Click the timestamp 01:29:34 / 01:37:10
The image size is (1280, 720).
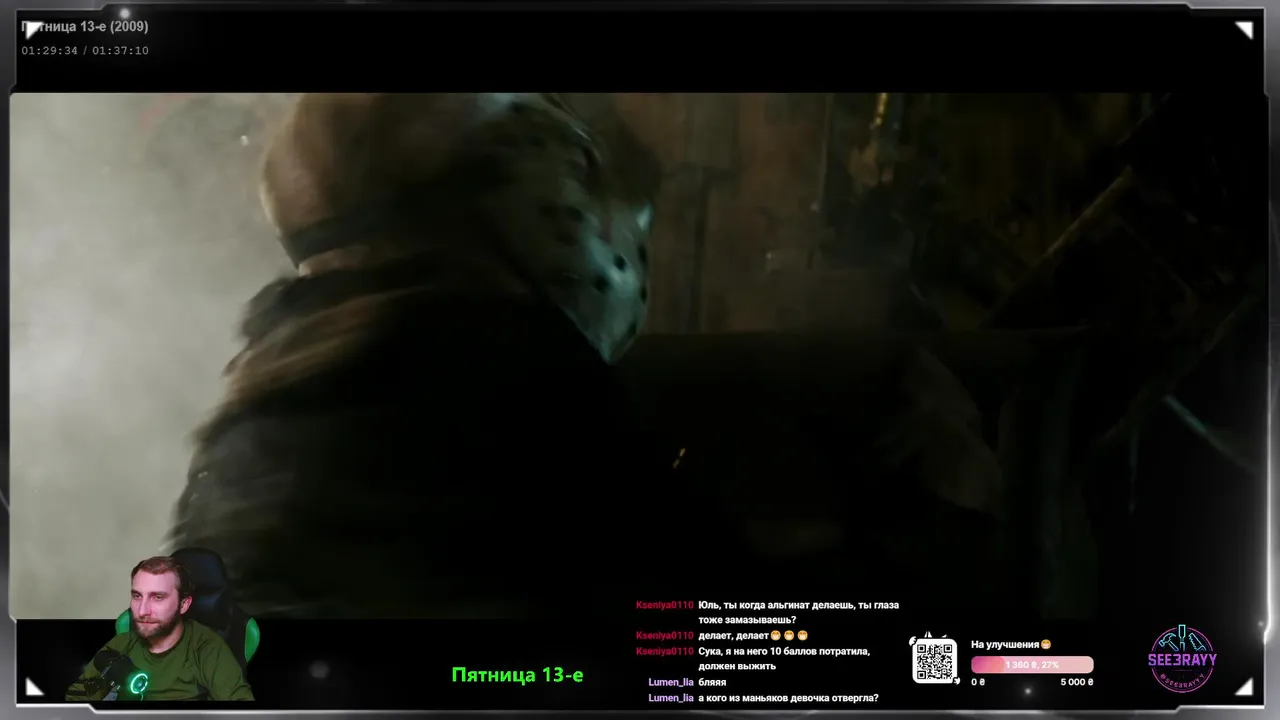pyautogui.click(x=85, y=51)
